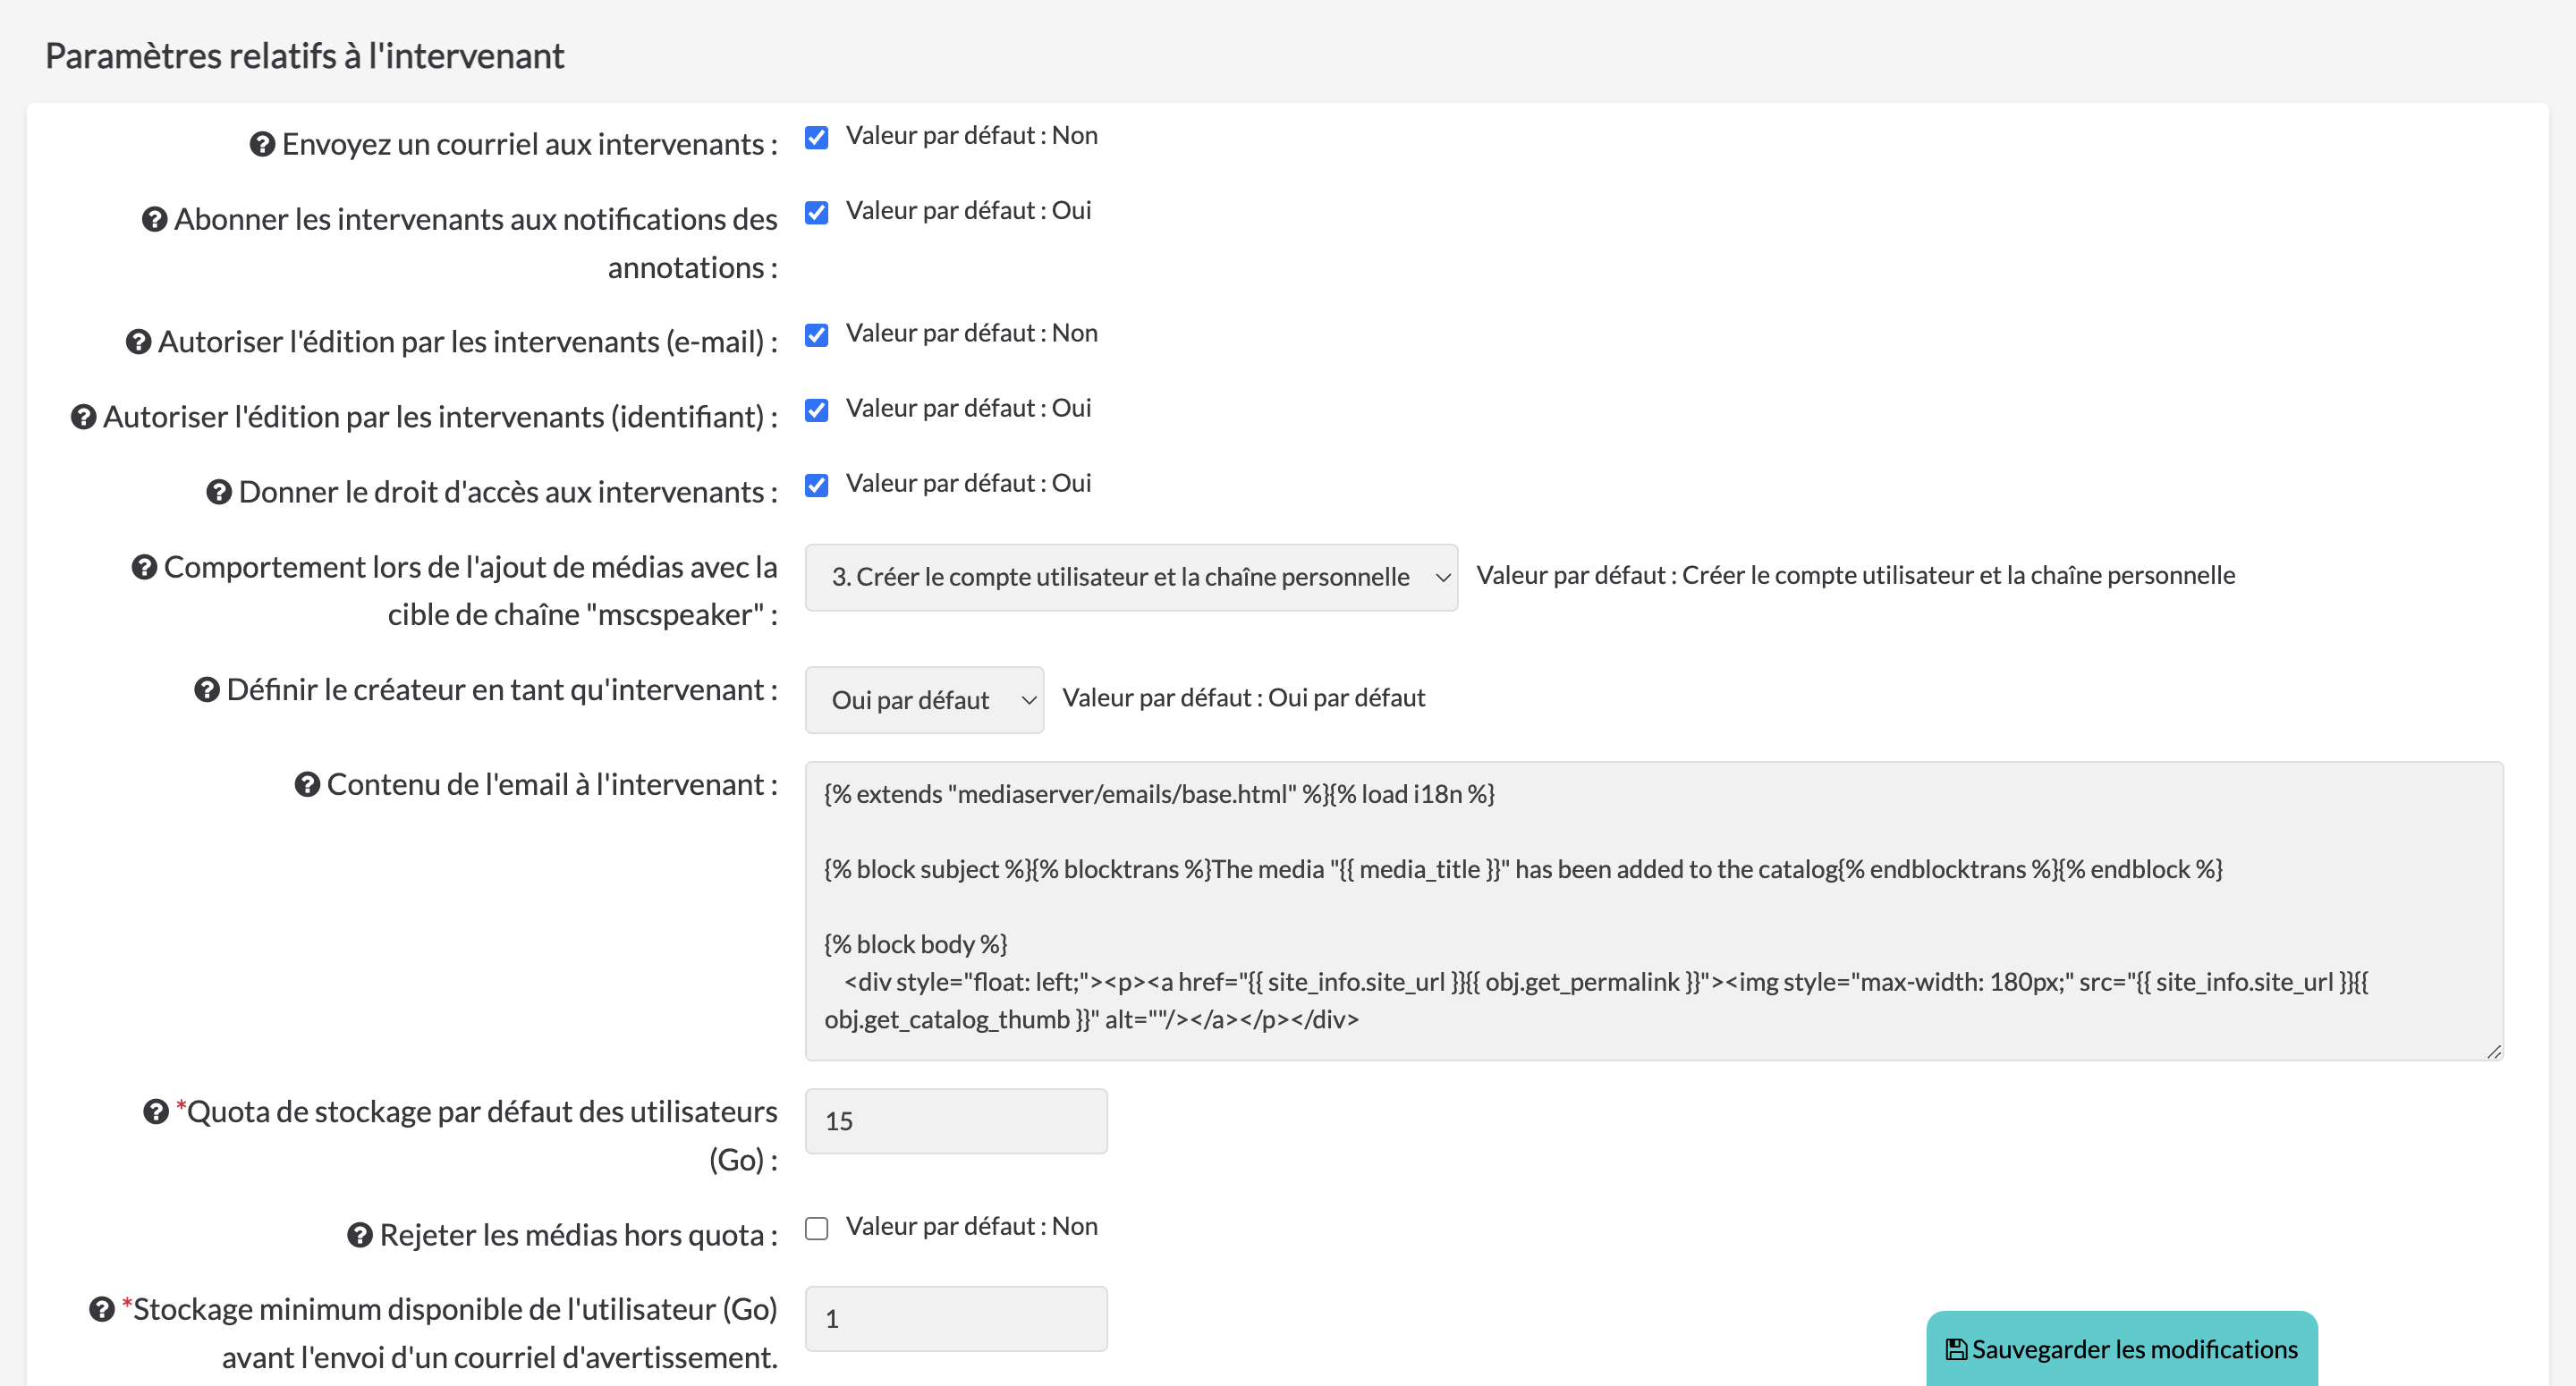Show help for 'Stockage minimum disponible de l'utilisateur'
This screenshot has height=1386, width=2576.
pos(102,1309)
